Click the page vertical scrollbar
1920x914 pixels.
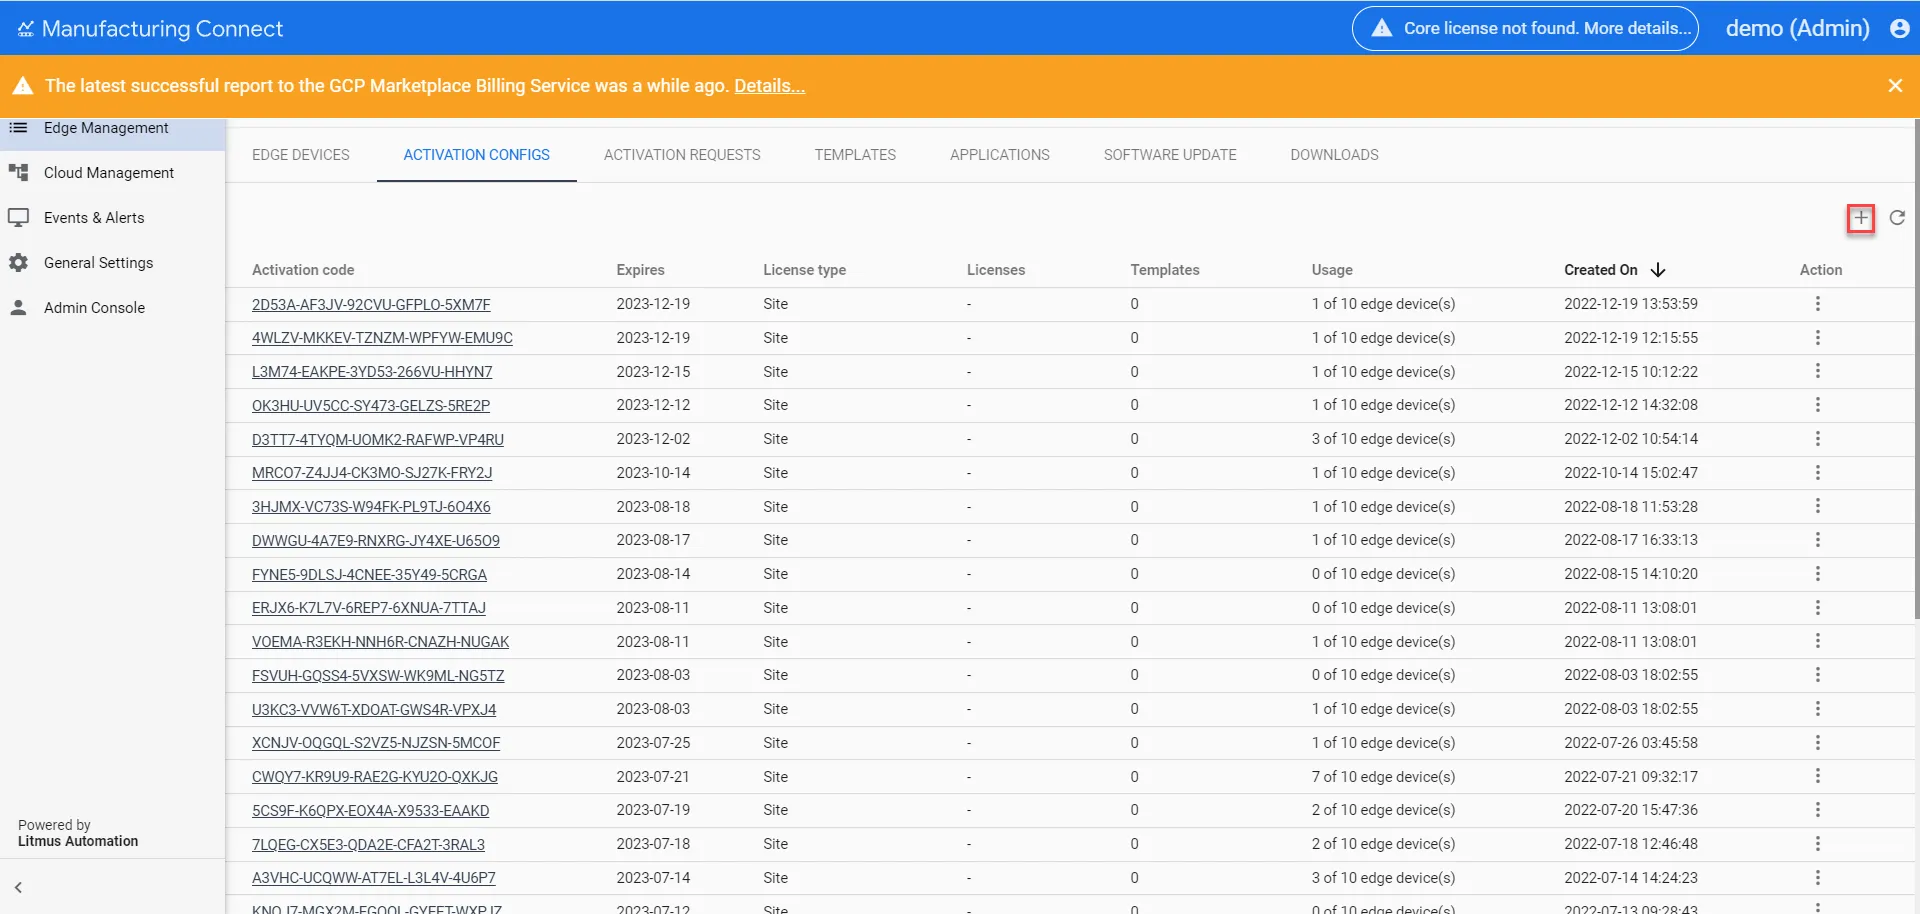click(x=1916, y=370)
